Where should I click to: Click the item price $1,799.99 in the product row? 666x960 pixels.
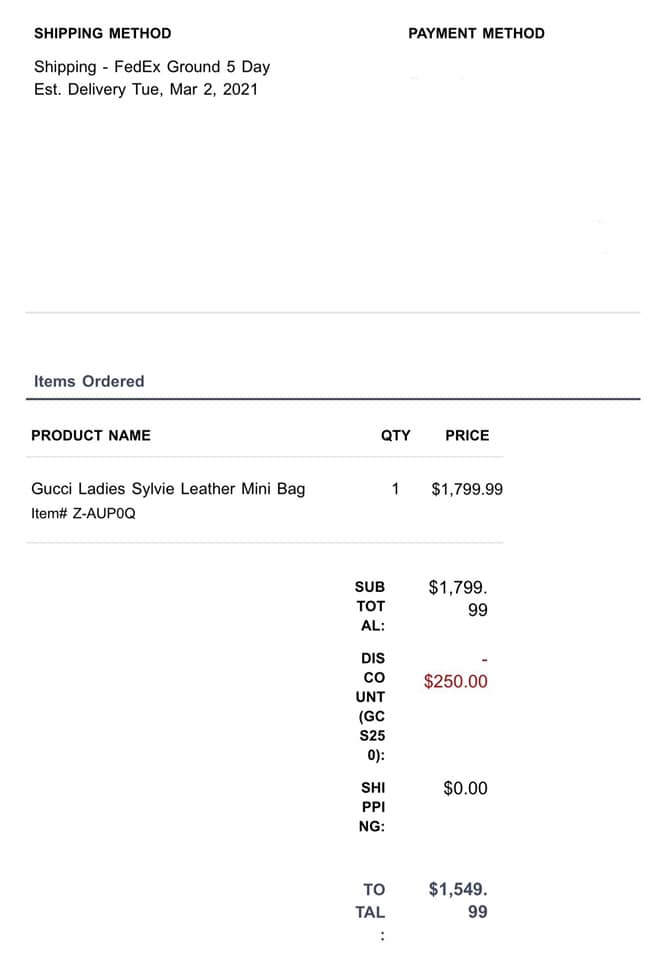(x=467, y=489)
